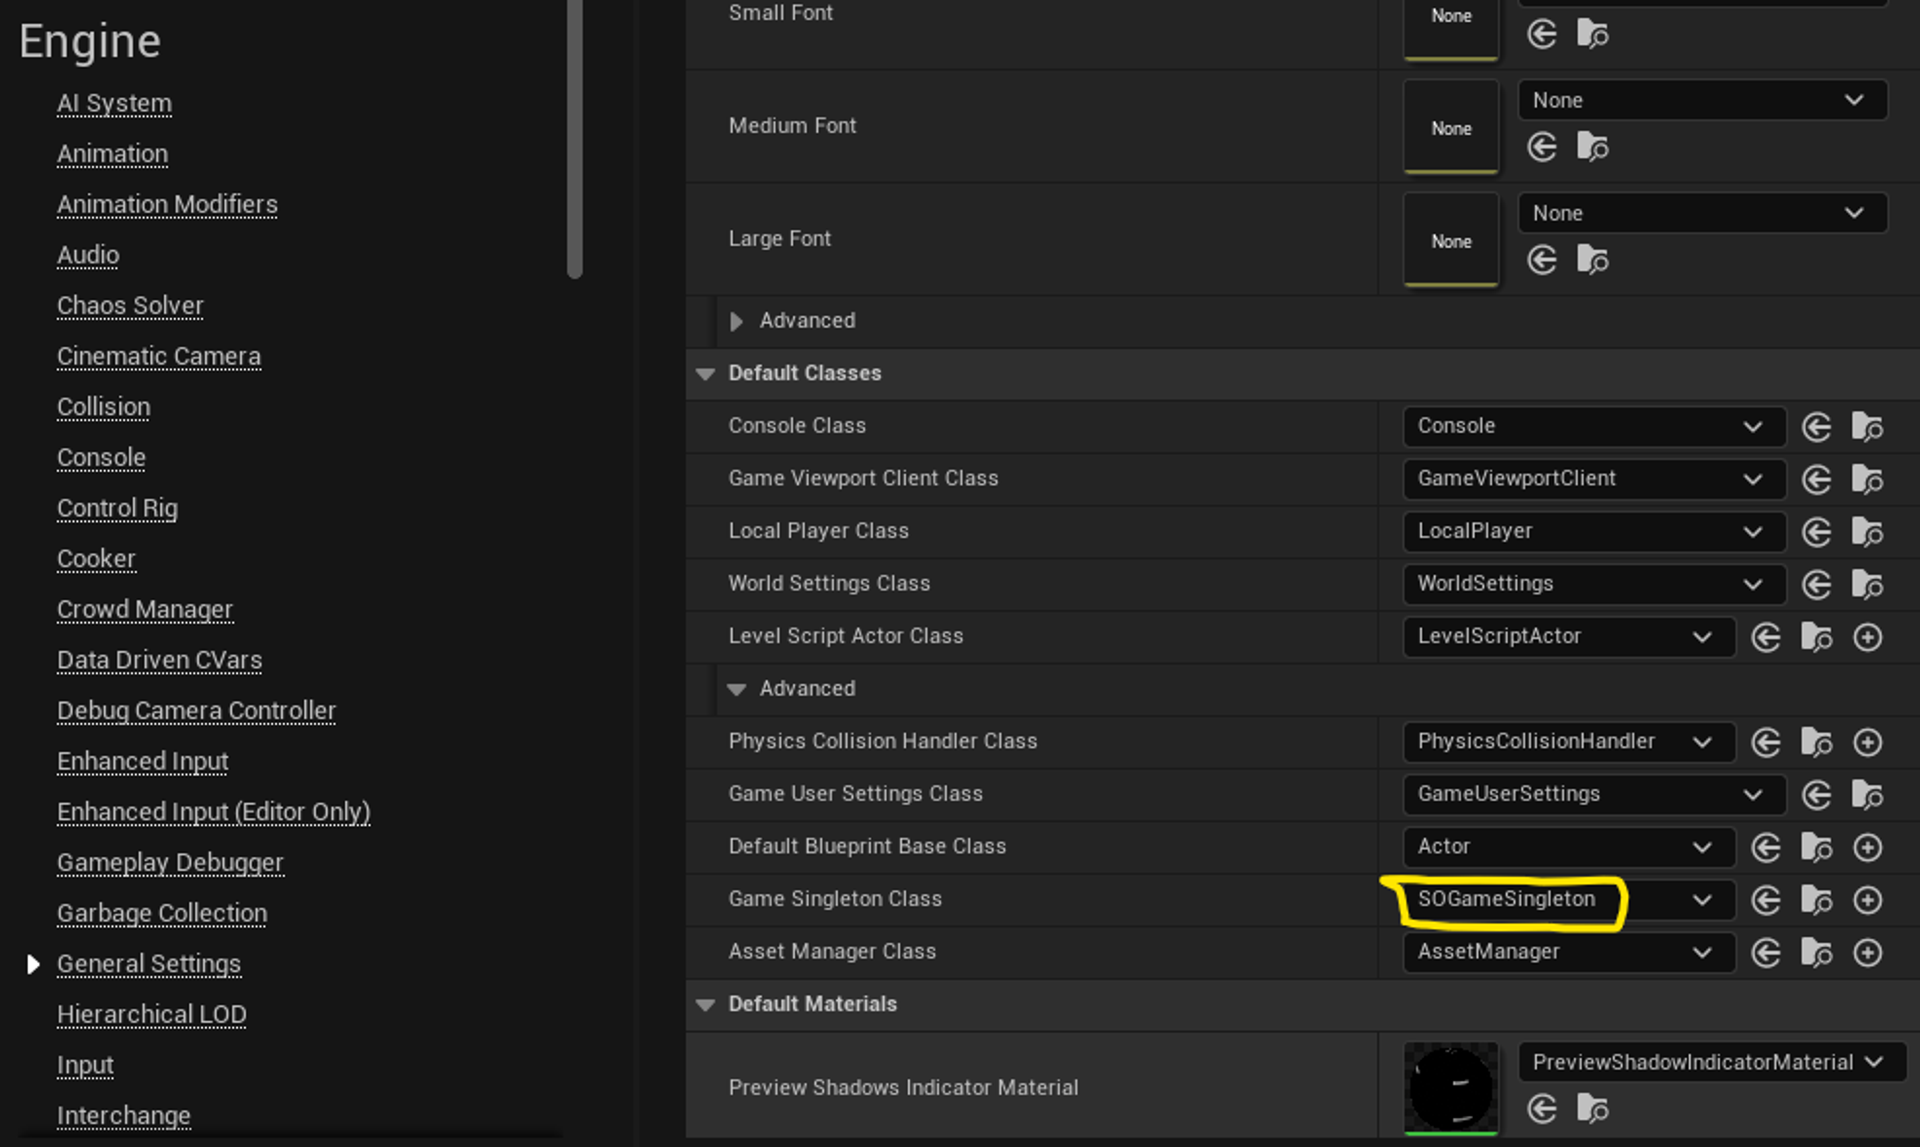
Task: Expand the Advanced section below Large Font
Action: [x=737, y=321]
